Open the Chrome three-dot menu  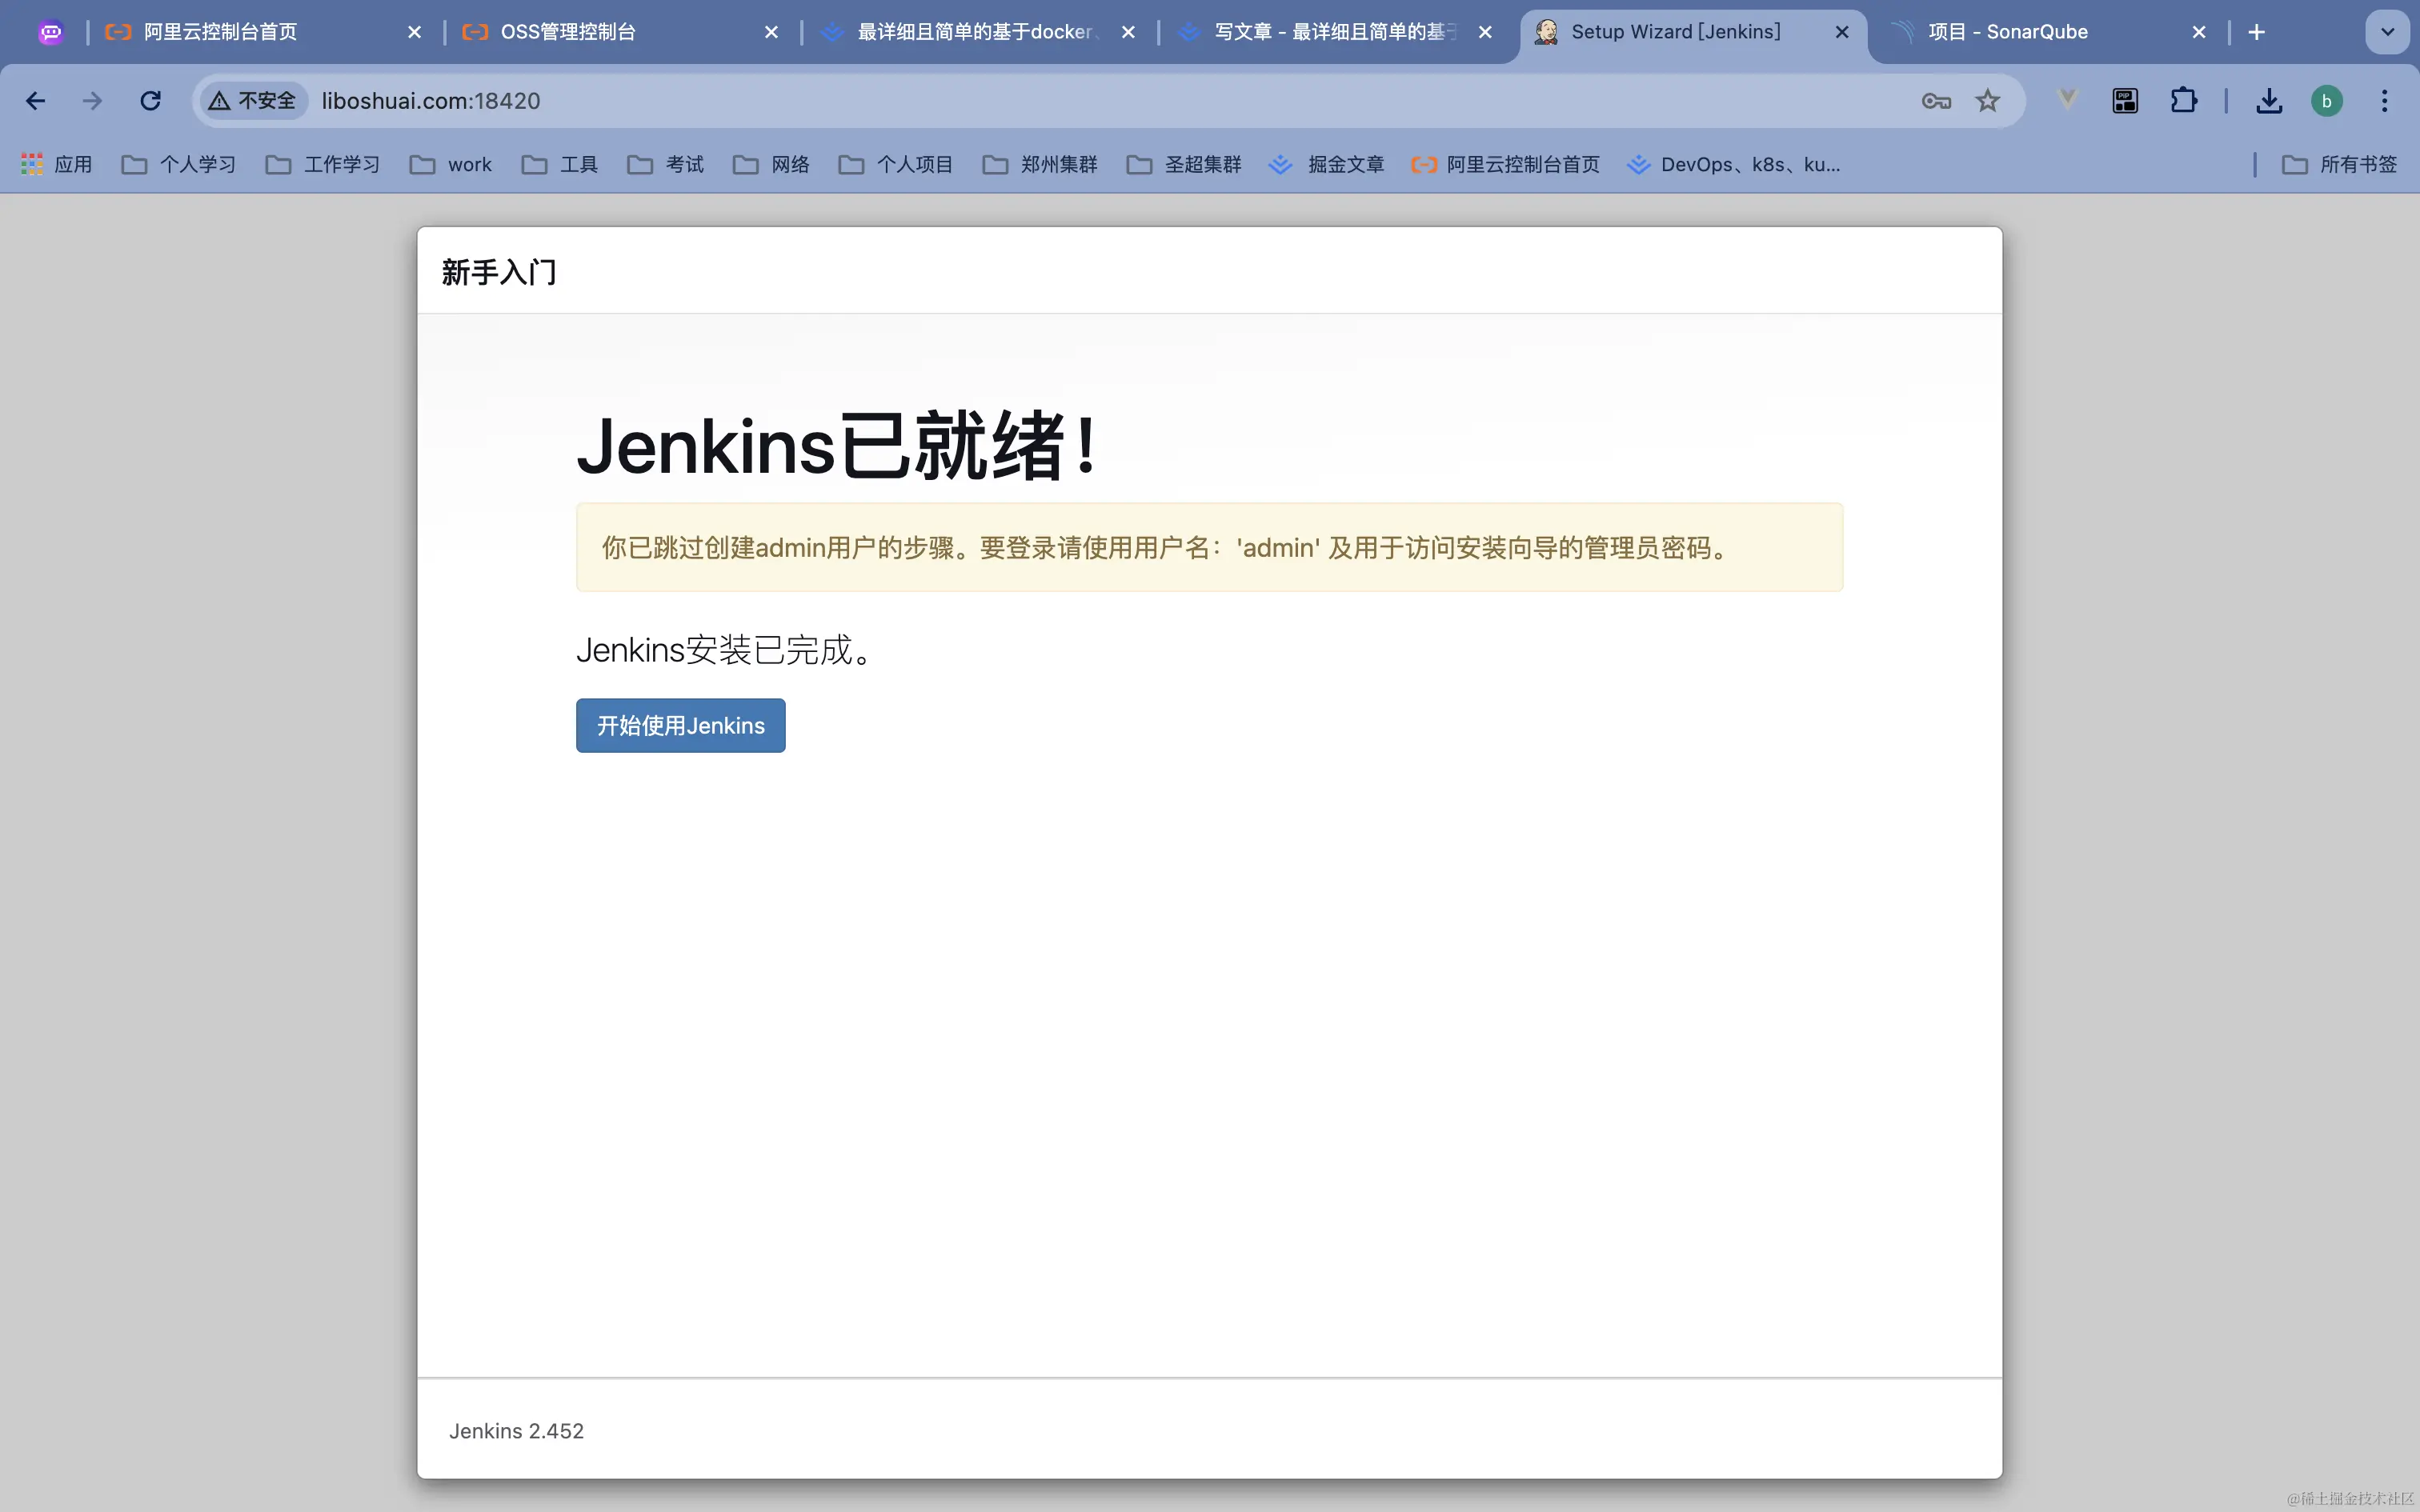(2384, 101)
